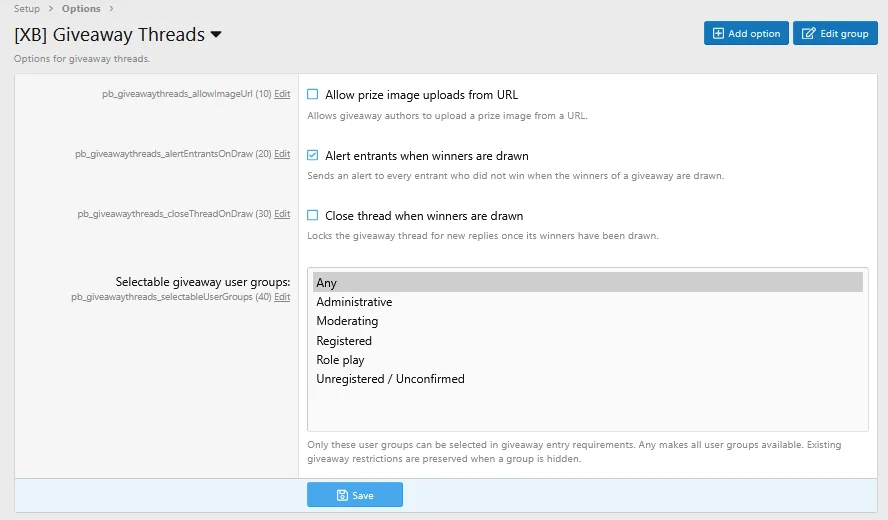The width and height of the screenshot is (888, 520).
Task: Edit the allowImageUrl option
Action: point(282,94)
